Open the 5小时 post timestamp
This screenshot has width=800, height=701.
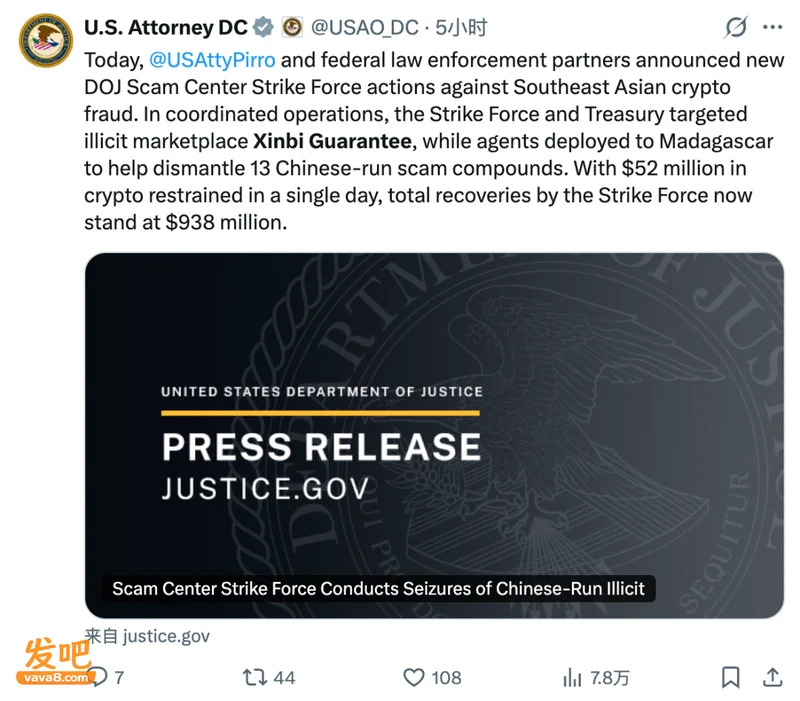[461, 28]
